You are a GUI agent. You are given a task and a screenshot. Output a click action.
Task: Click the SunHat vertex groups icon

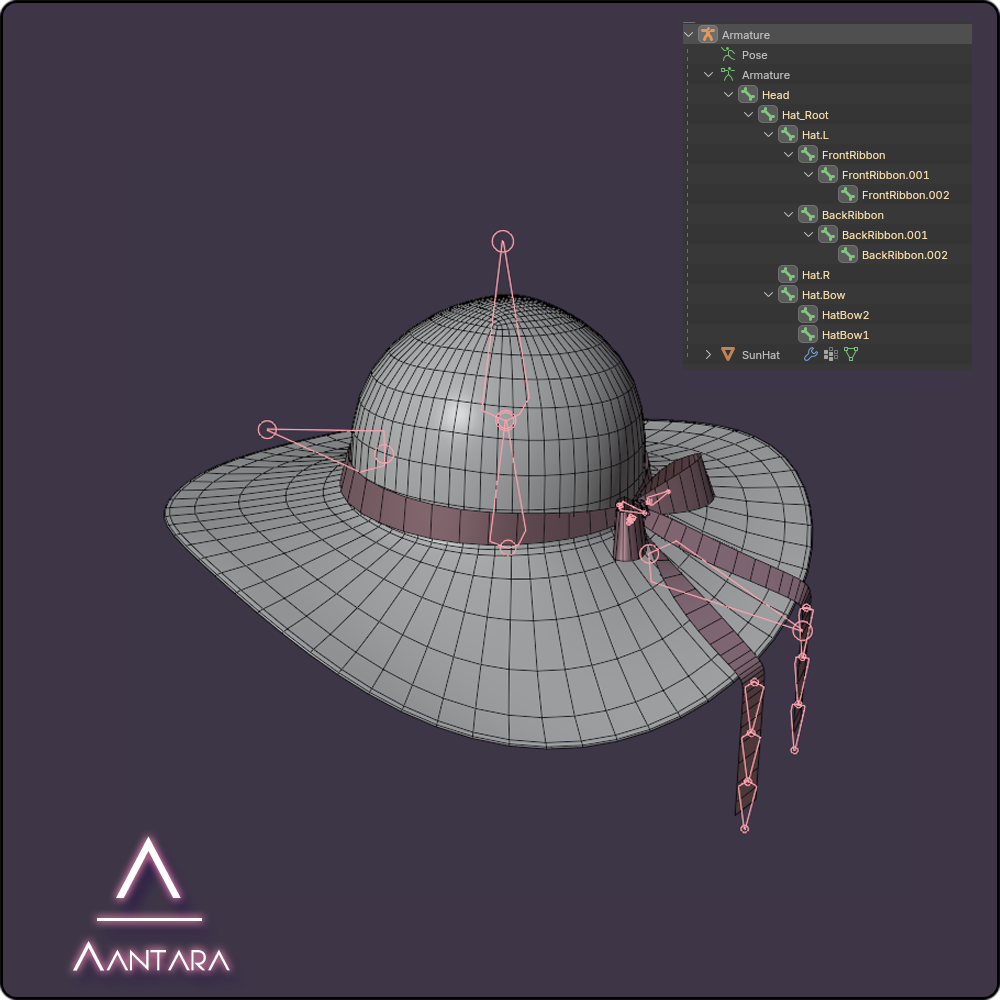point(830,355)
